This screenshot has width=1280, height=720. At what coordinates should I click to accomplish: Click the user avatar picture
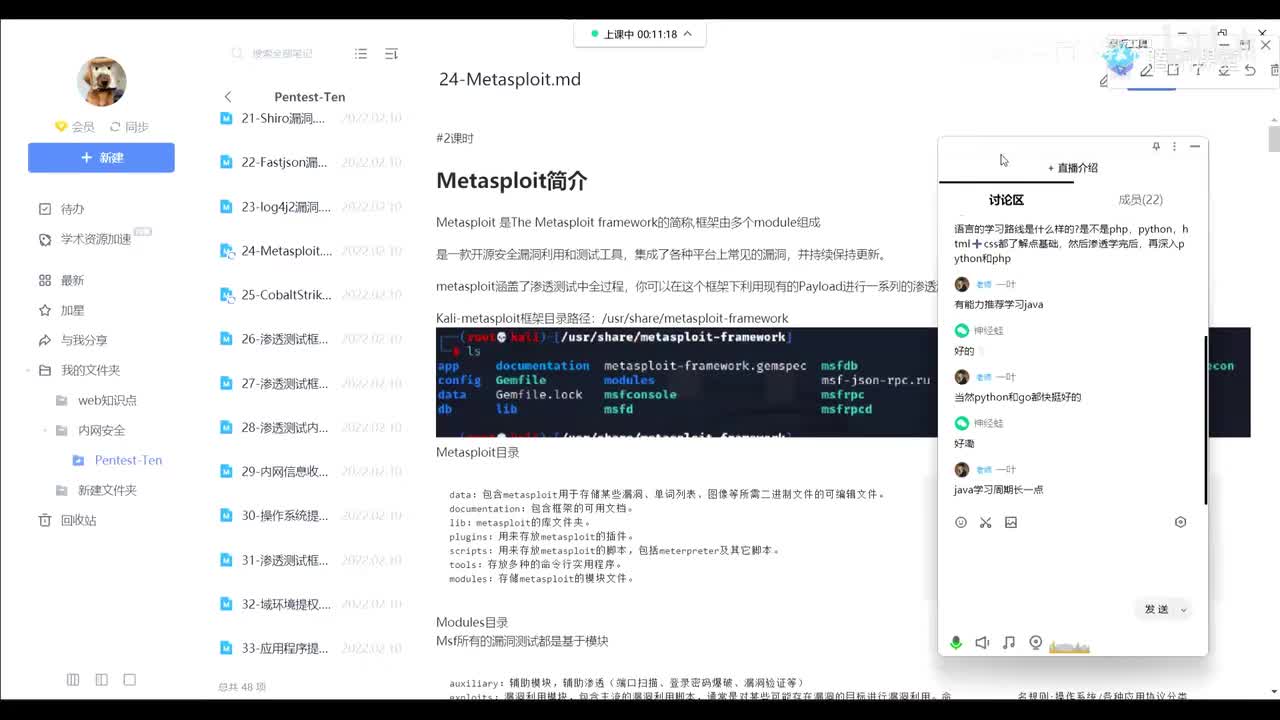101,81
